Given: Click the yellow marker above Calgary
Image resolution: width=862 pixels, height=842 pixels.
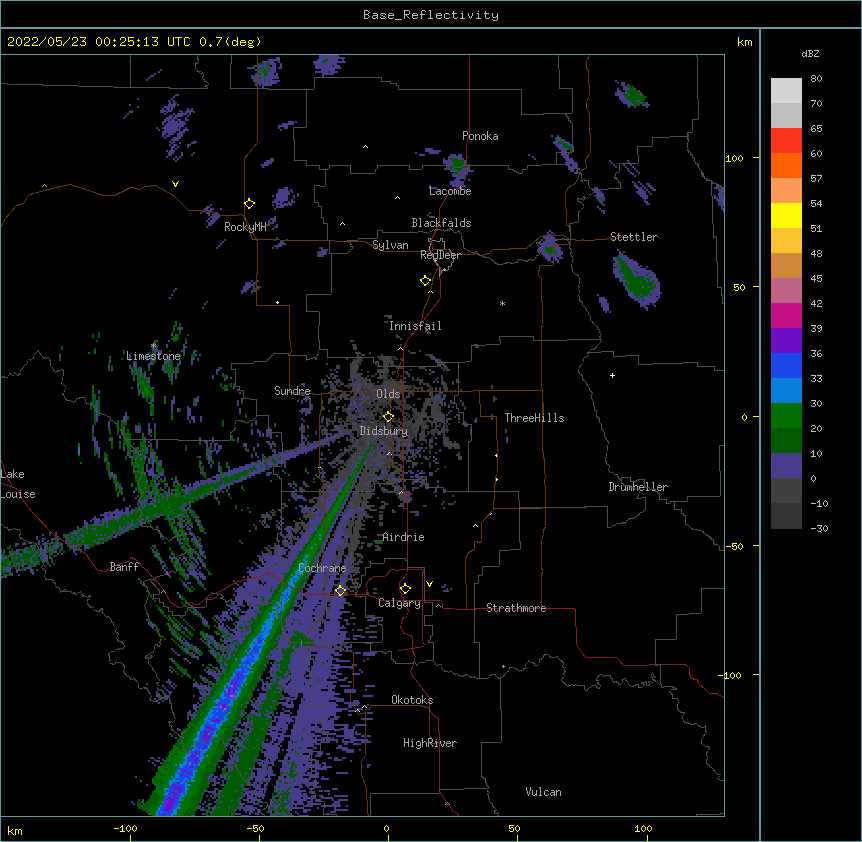Looking at the screenshot, I should point(405,589).
